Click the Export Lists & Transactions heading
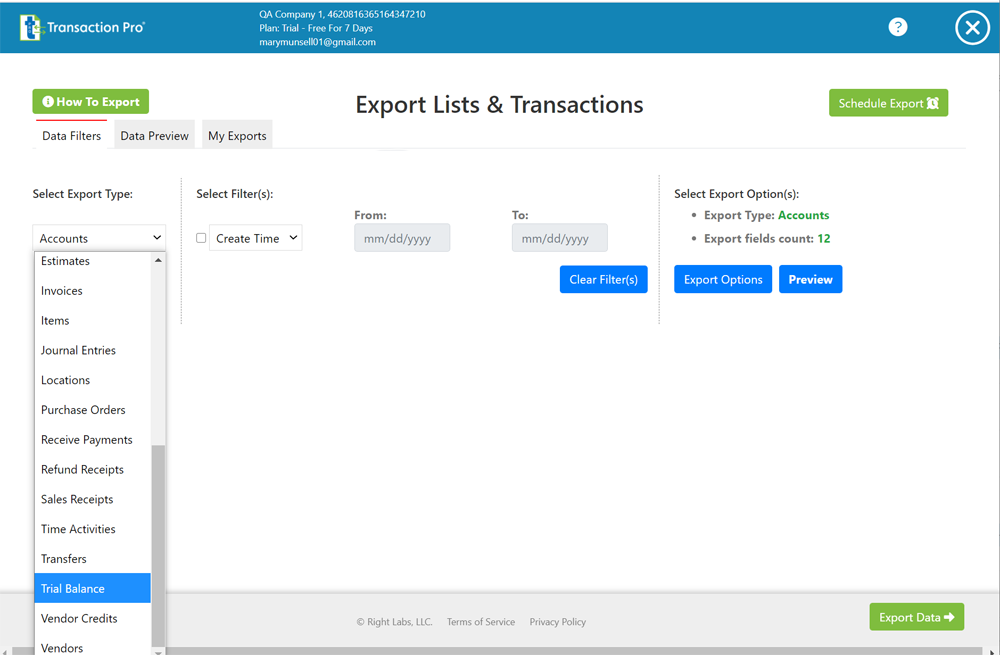1000x655 pixels. 499,105
